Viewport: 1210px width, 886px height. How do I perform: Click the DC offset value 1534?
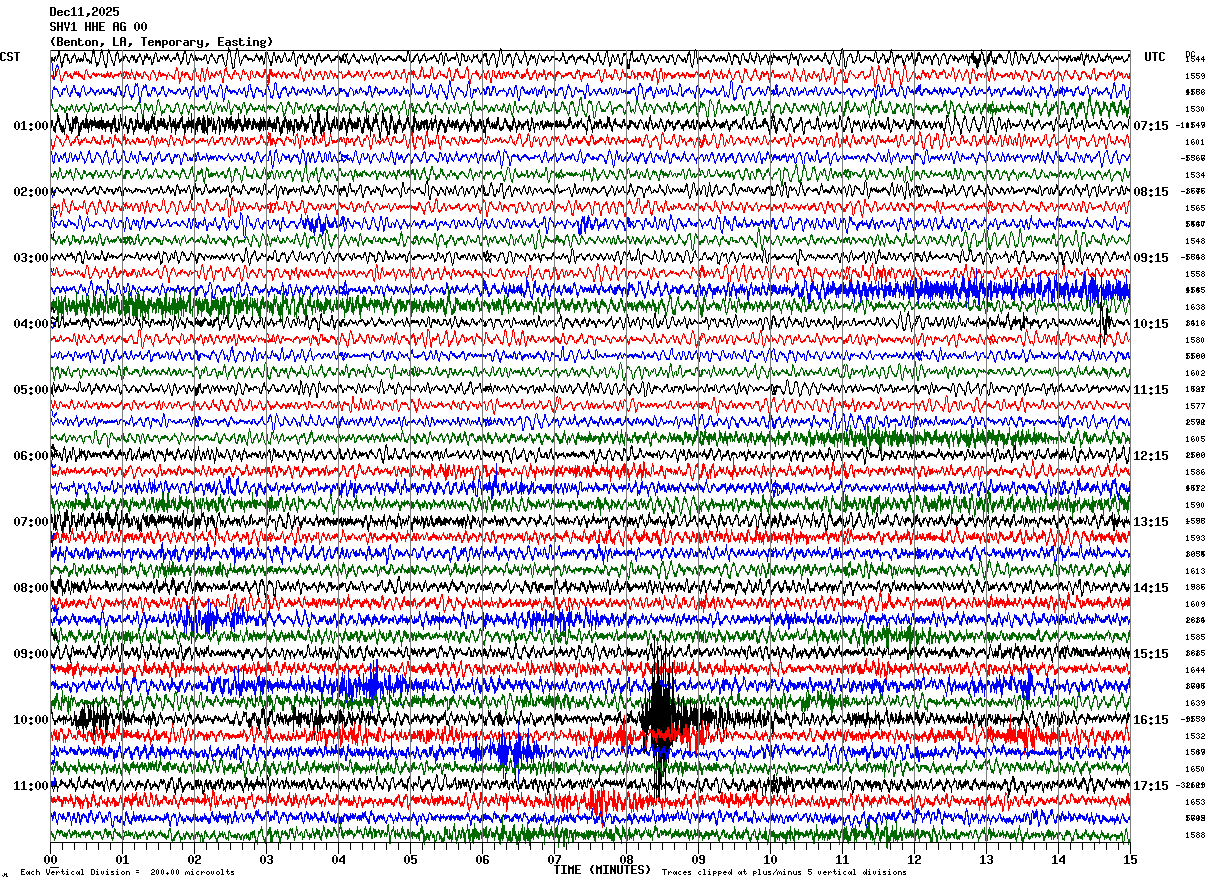pyautogui.click(x=1195, y=175)
